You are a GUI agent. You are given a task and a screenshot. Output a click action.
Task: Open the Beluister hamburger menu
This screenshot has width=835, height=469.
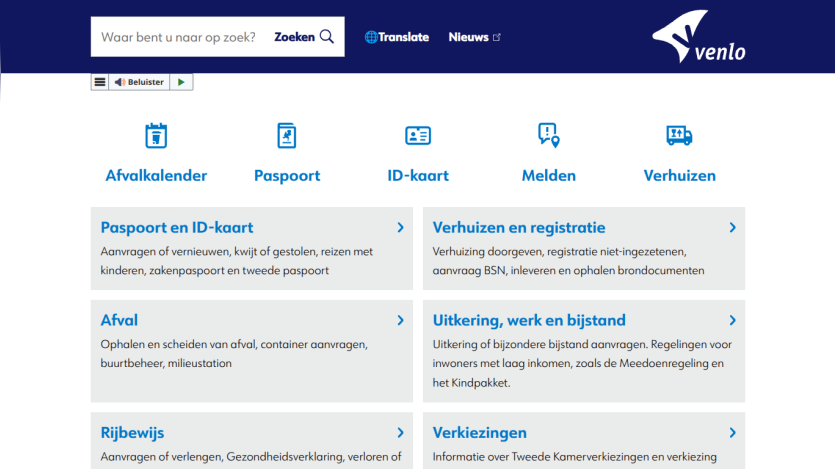(100, 82)
